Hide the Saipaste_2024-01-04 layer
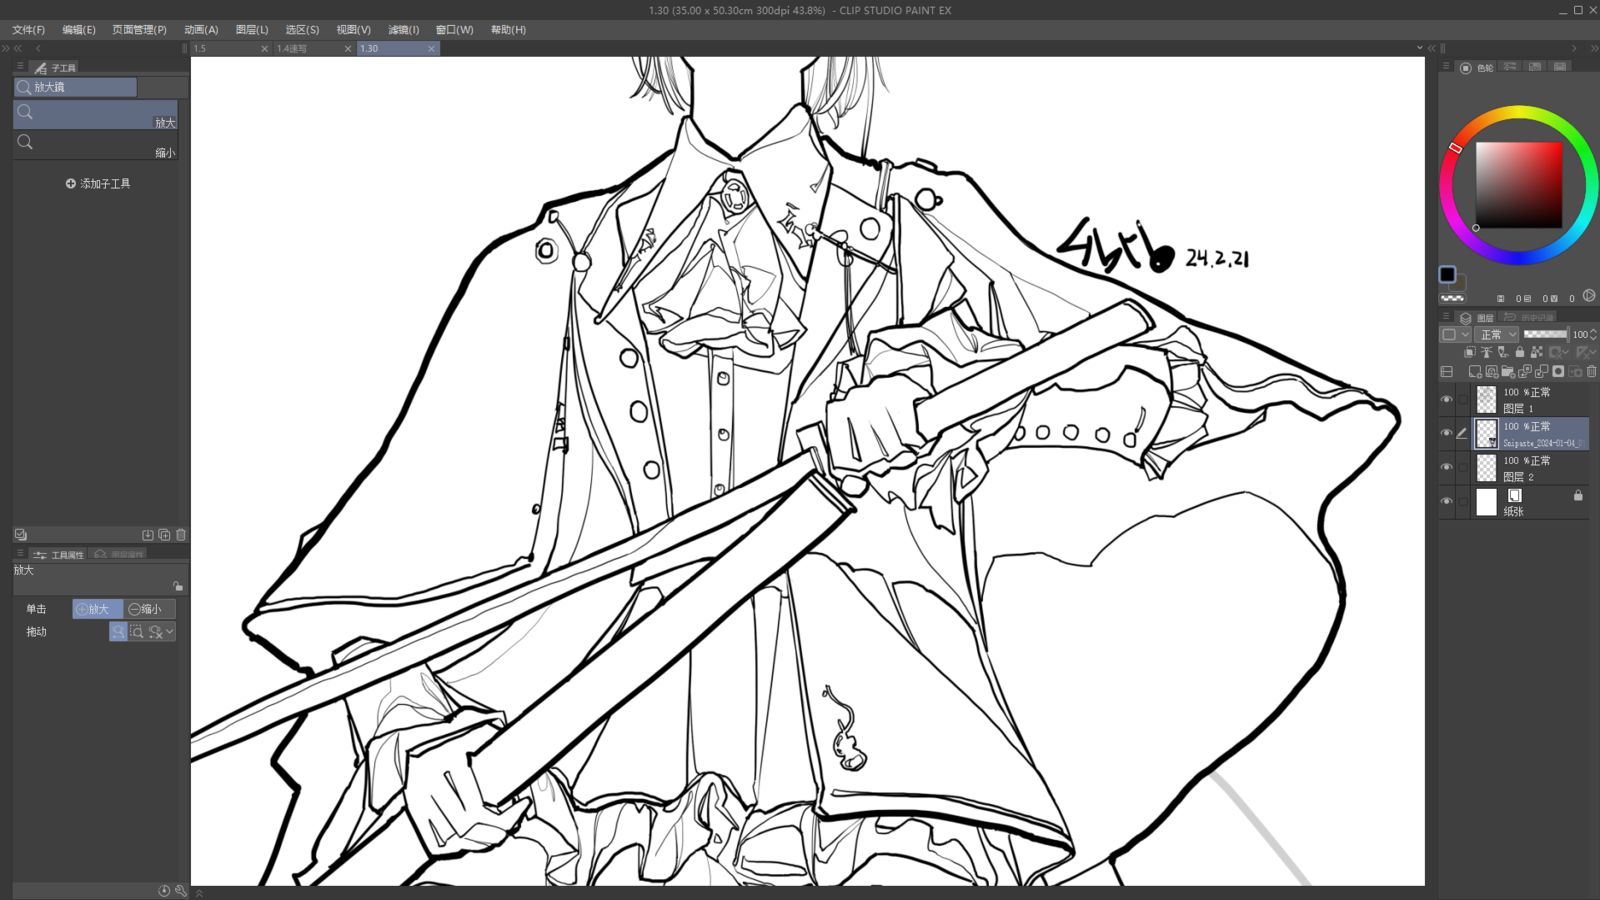The image size is (1600, 900). pyautogui.click(x=1446, y=433)
